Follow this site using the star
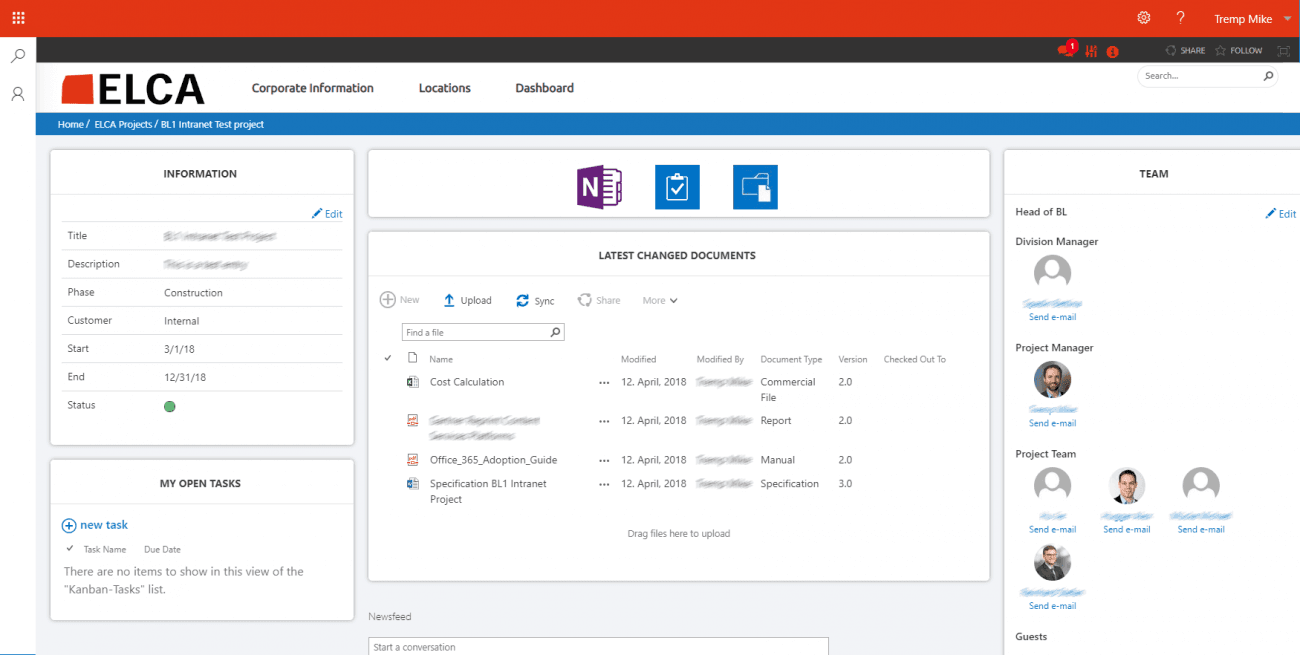1300x655 pixels. 1238,50
